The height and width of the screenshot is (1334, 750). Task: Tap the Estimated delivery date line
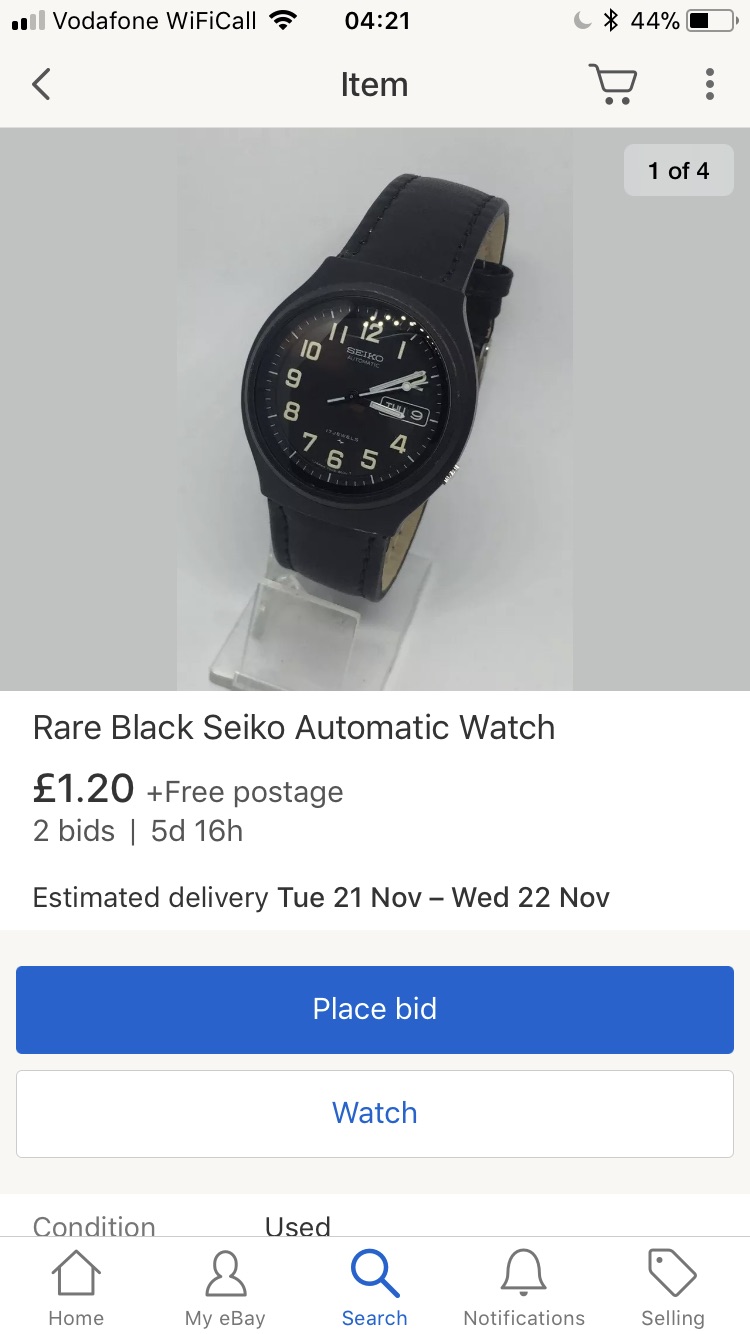tap(321, 897)
